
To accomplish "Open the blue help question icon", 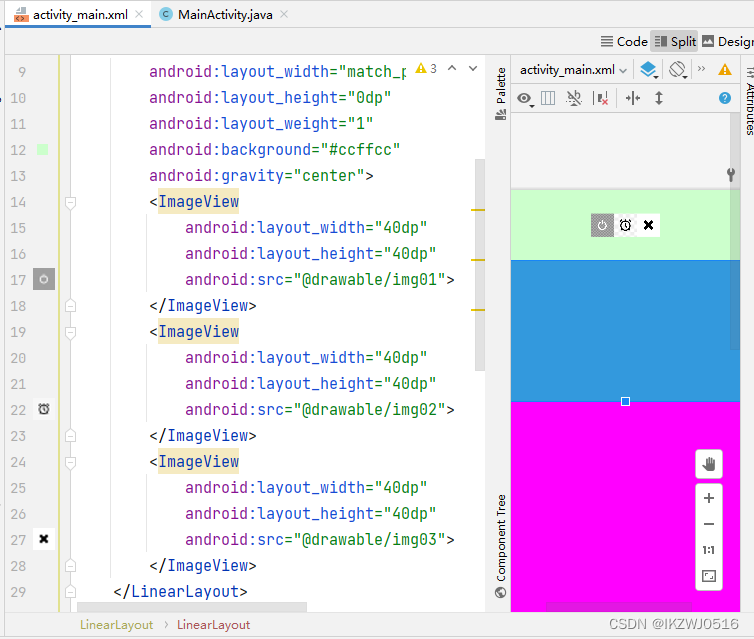I will point(725,99).
